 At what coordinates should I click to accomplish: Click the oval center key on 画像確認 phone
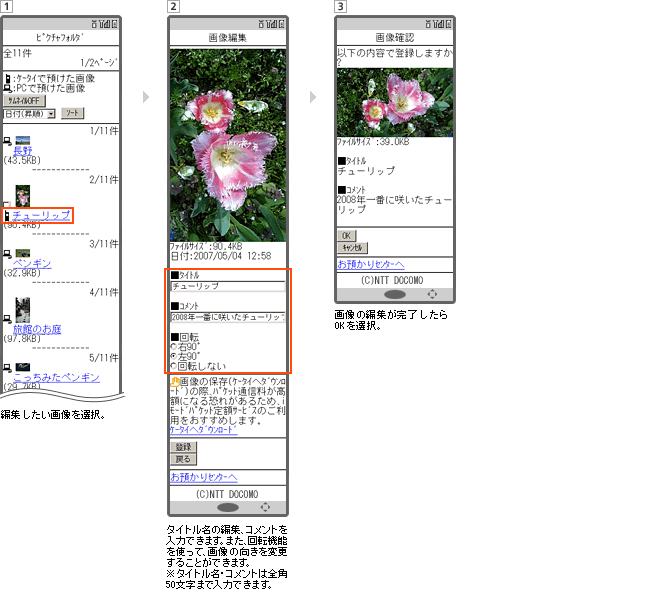(x=395, y=294)
